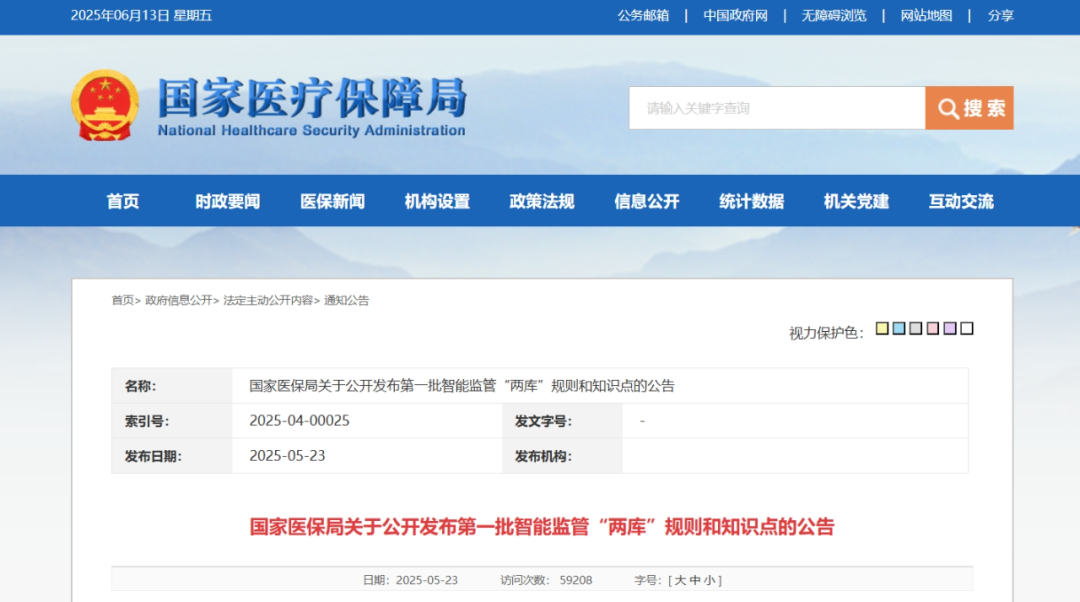The width and height of the screenshot is (1080, 602).
Task: Click 通知公告 in the breadcrumb trail
Action: [347, 299]
